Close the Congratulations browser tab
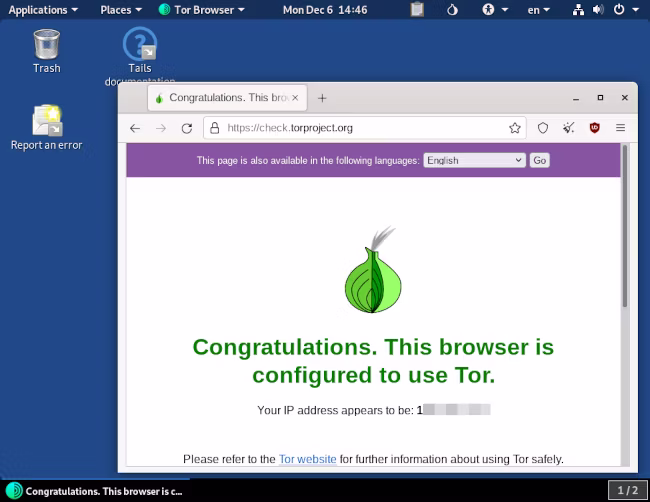Screen dimensions: 650x502 tap(295, 98)
